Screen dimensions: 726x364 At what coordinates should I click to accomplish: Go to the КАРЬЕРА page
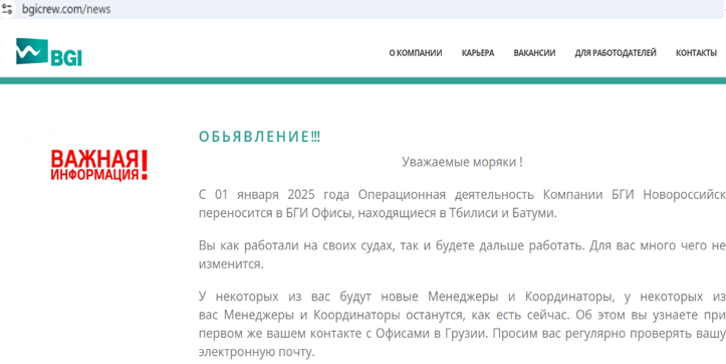478,53
